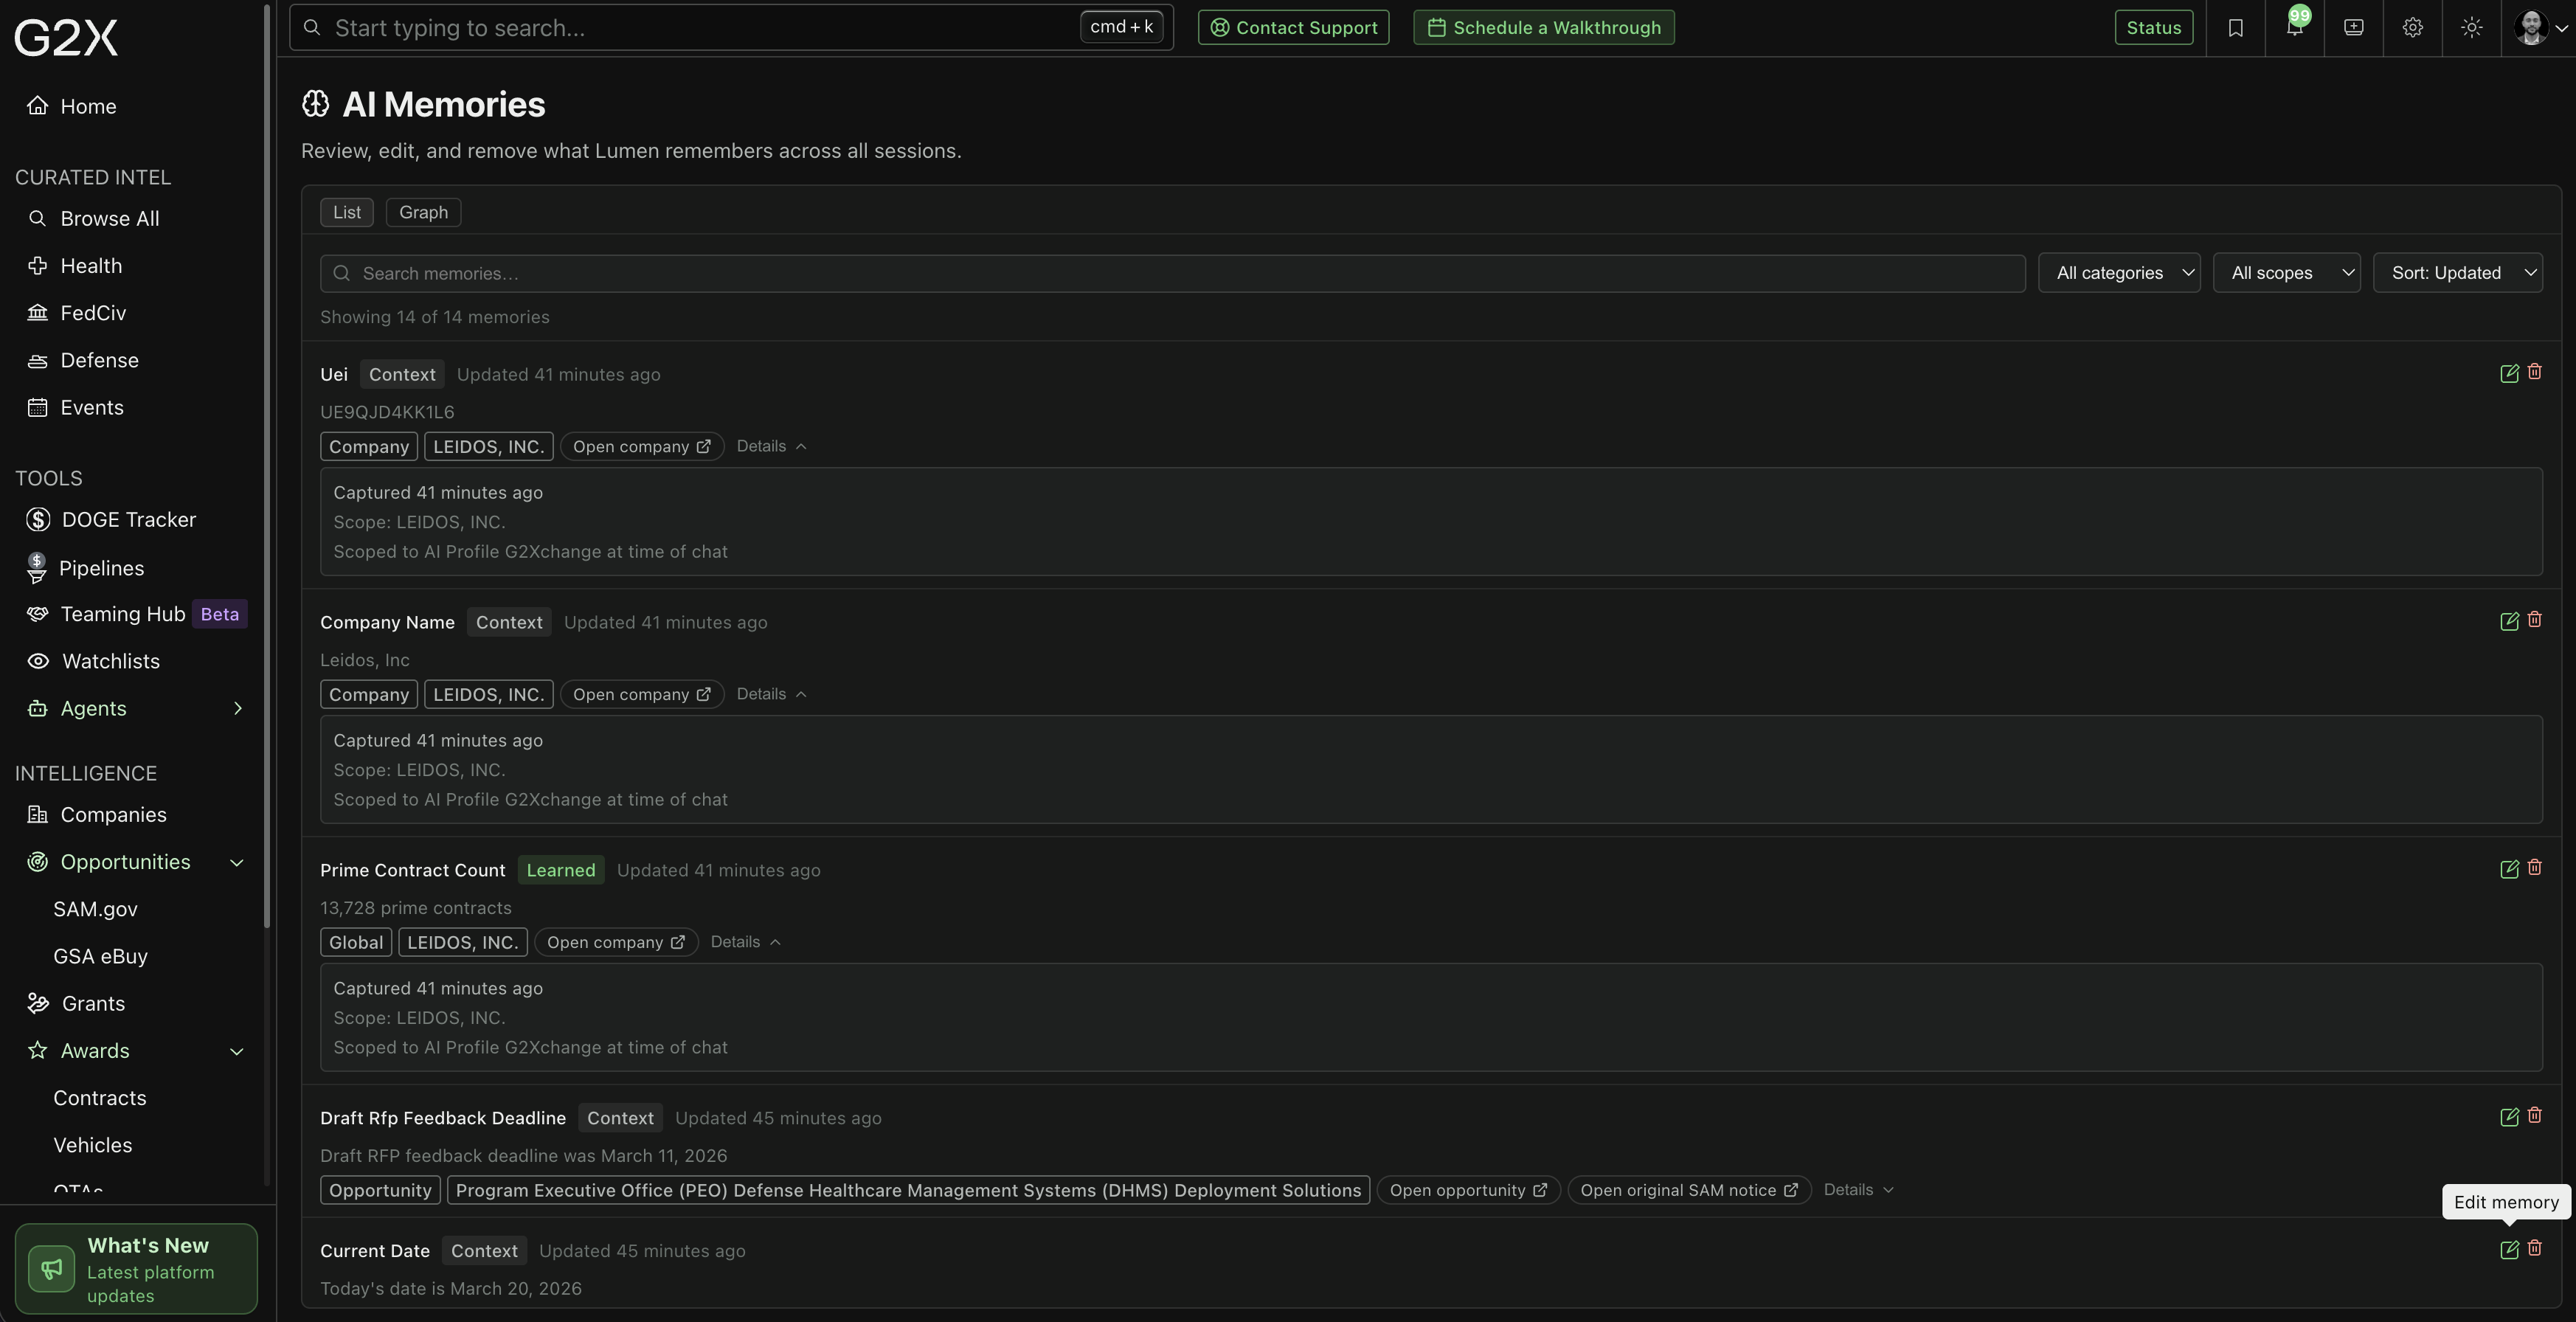Open Health curated intel
Image resolution: width=2576 pixels, height=1322 pixels.
[75, 266]
